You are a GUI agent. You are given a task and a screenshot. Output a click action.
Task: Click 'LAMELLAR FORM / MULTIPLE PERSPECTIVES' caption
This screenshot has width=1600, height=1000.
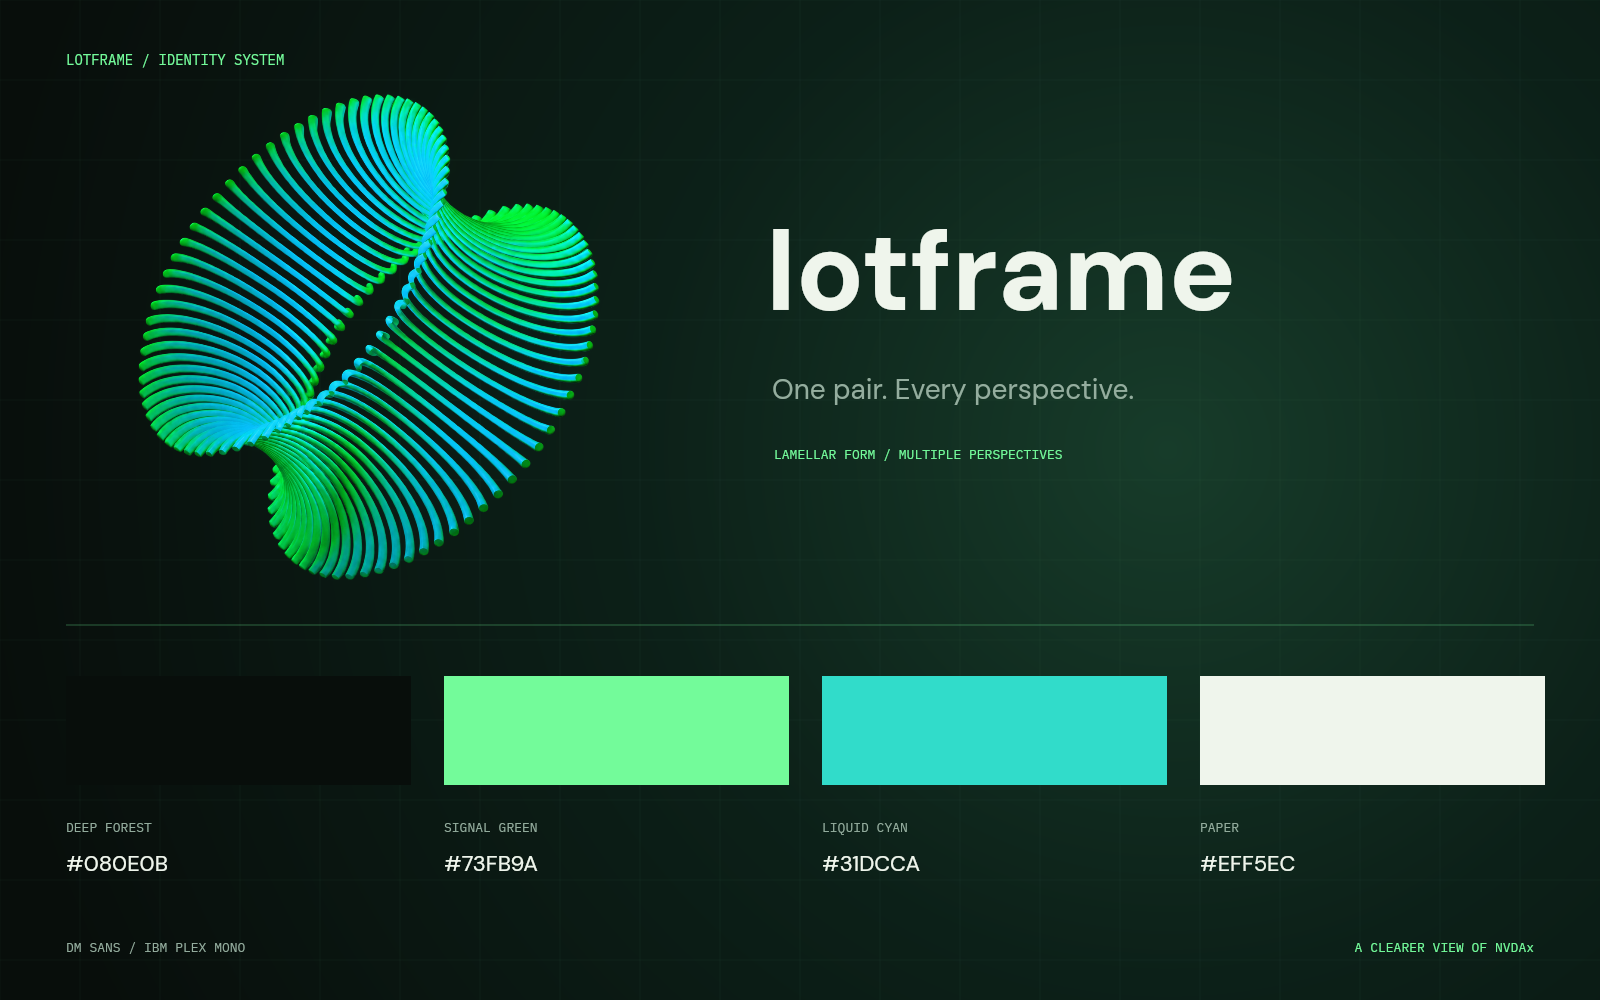point(918,455)
